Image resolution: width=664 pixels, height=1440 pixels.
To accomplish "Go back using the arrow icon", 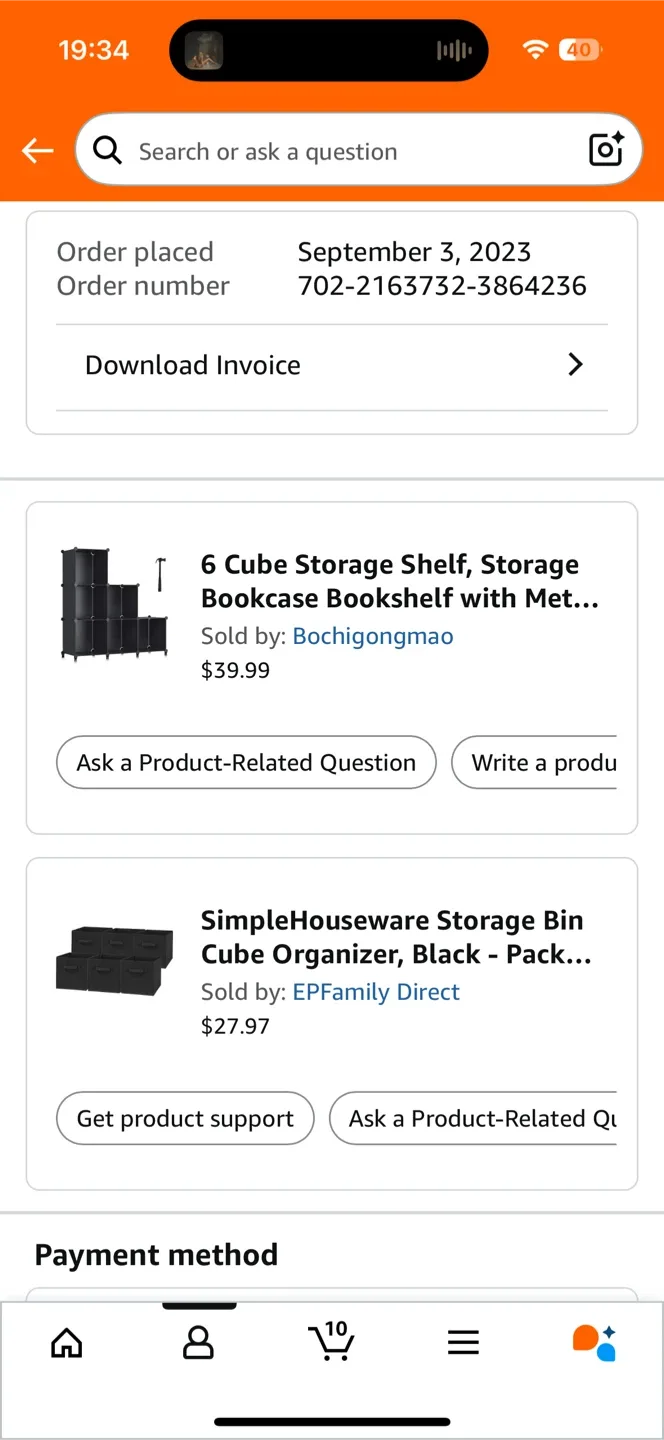I will coord(37,150).
